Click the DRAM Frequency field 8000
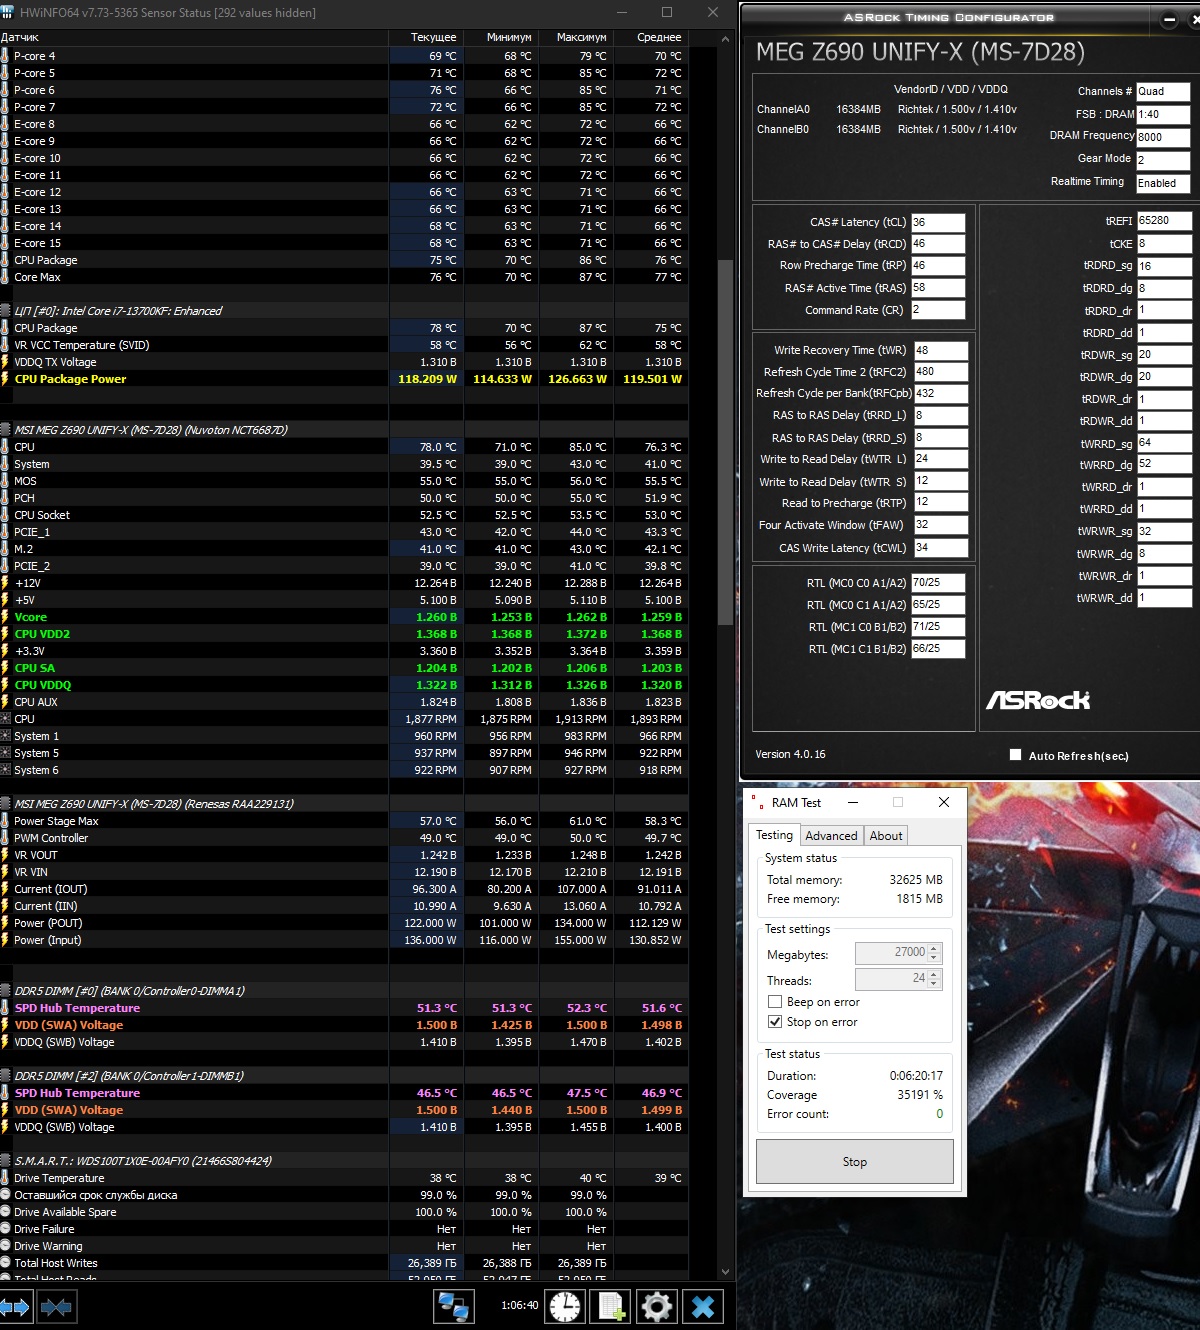The image size is (1200, 1330). click(x=1163, y=137)
